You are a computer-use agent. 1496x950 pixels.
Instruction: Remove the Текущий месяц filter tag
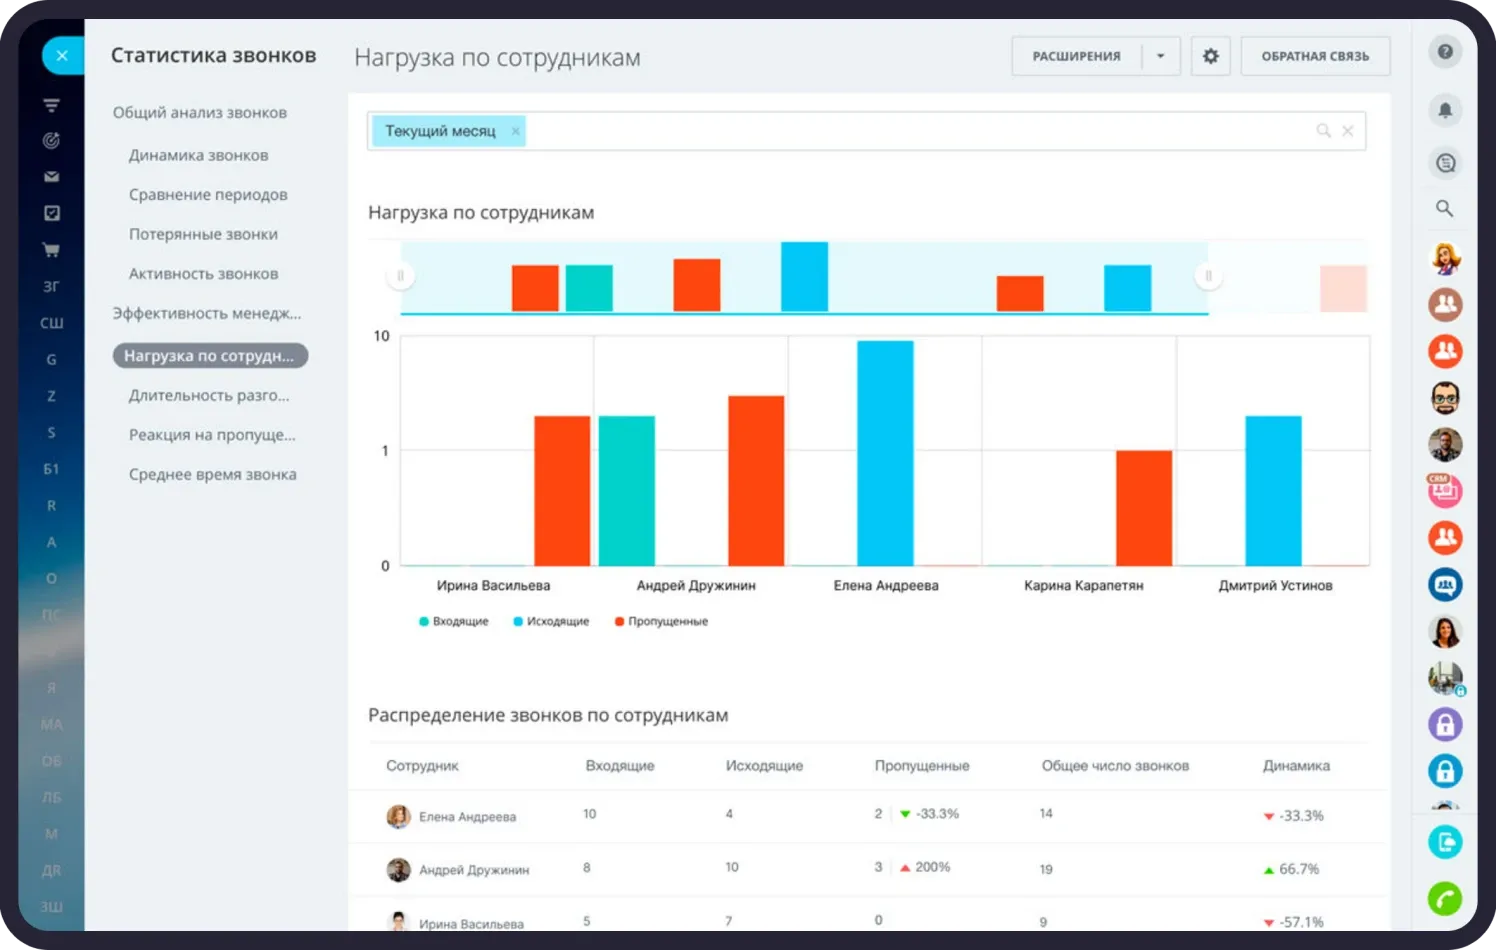pyautogui.click(x=516, y=131)
